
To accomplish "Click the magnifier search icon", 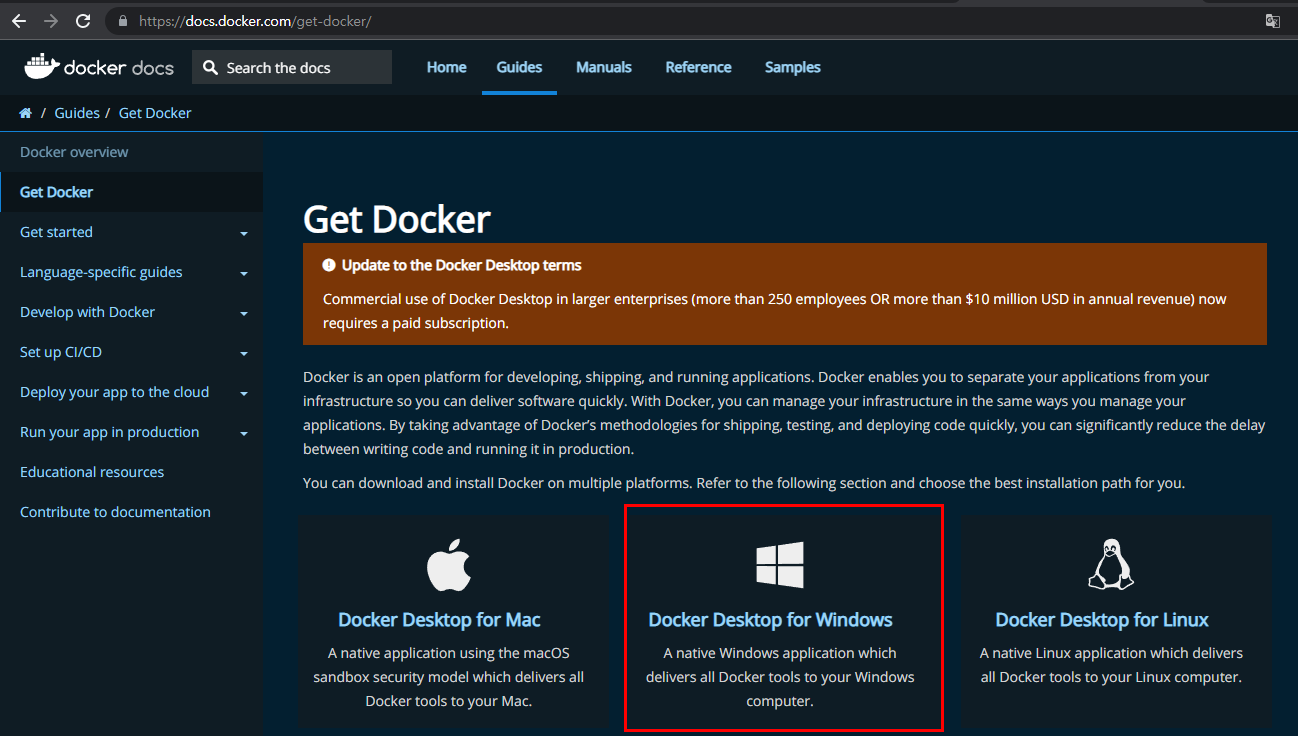I will click(210, 67).
